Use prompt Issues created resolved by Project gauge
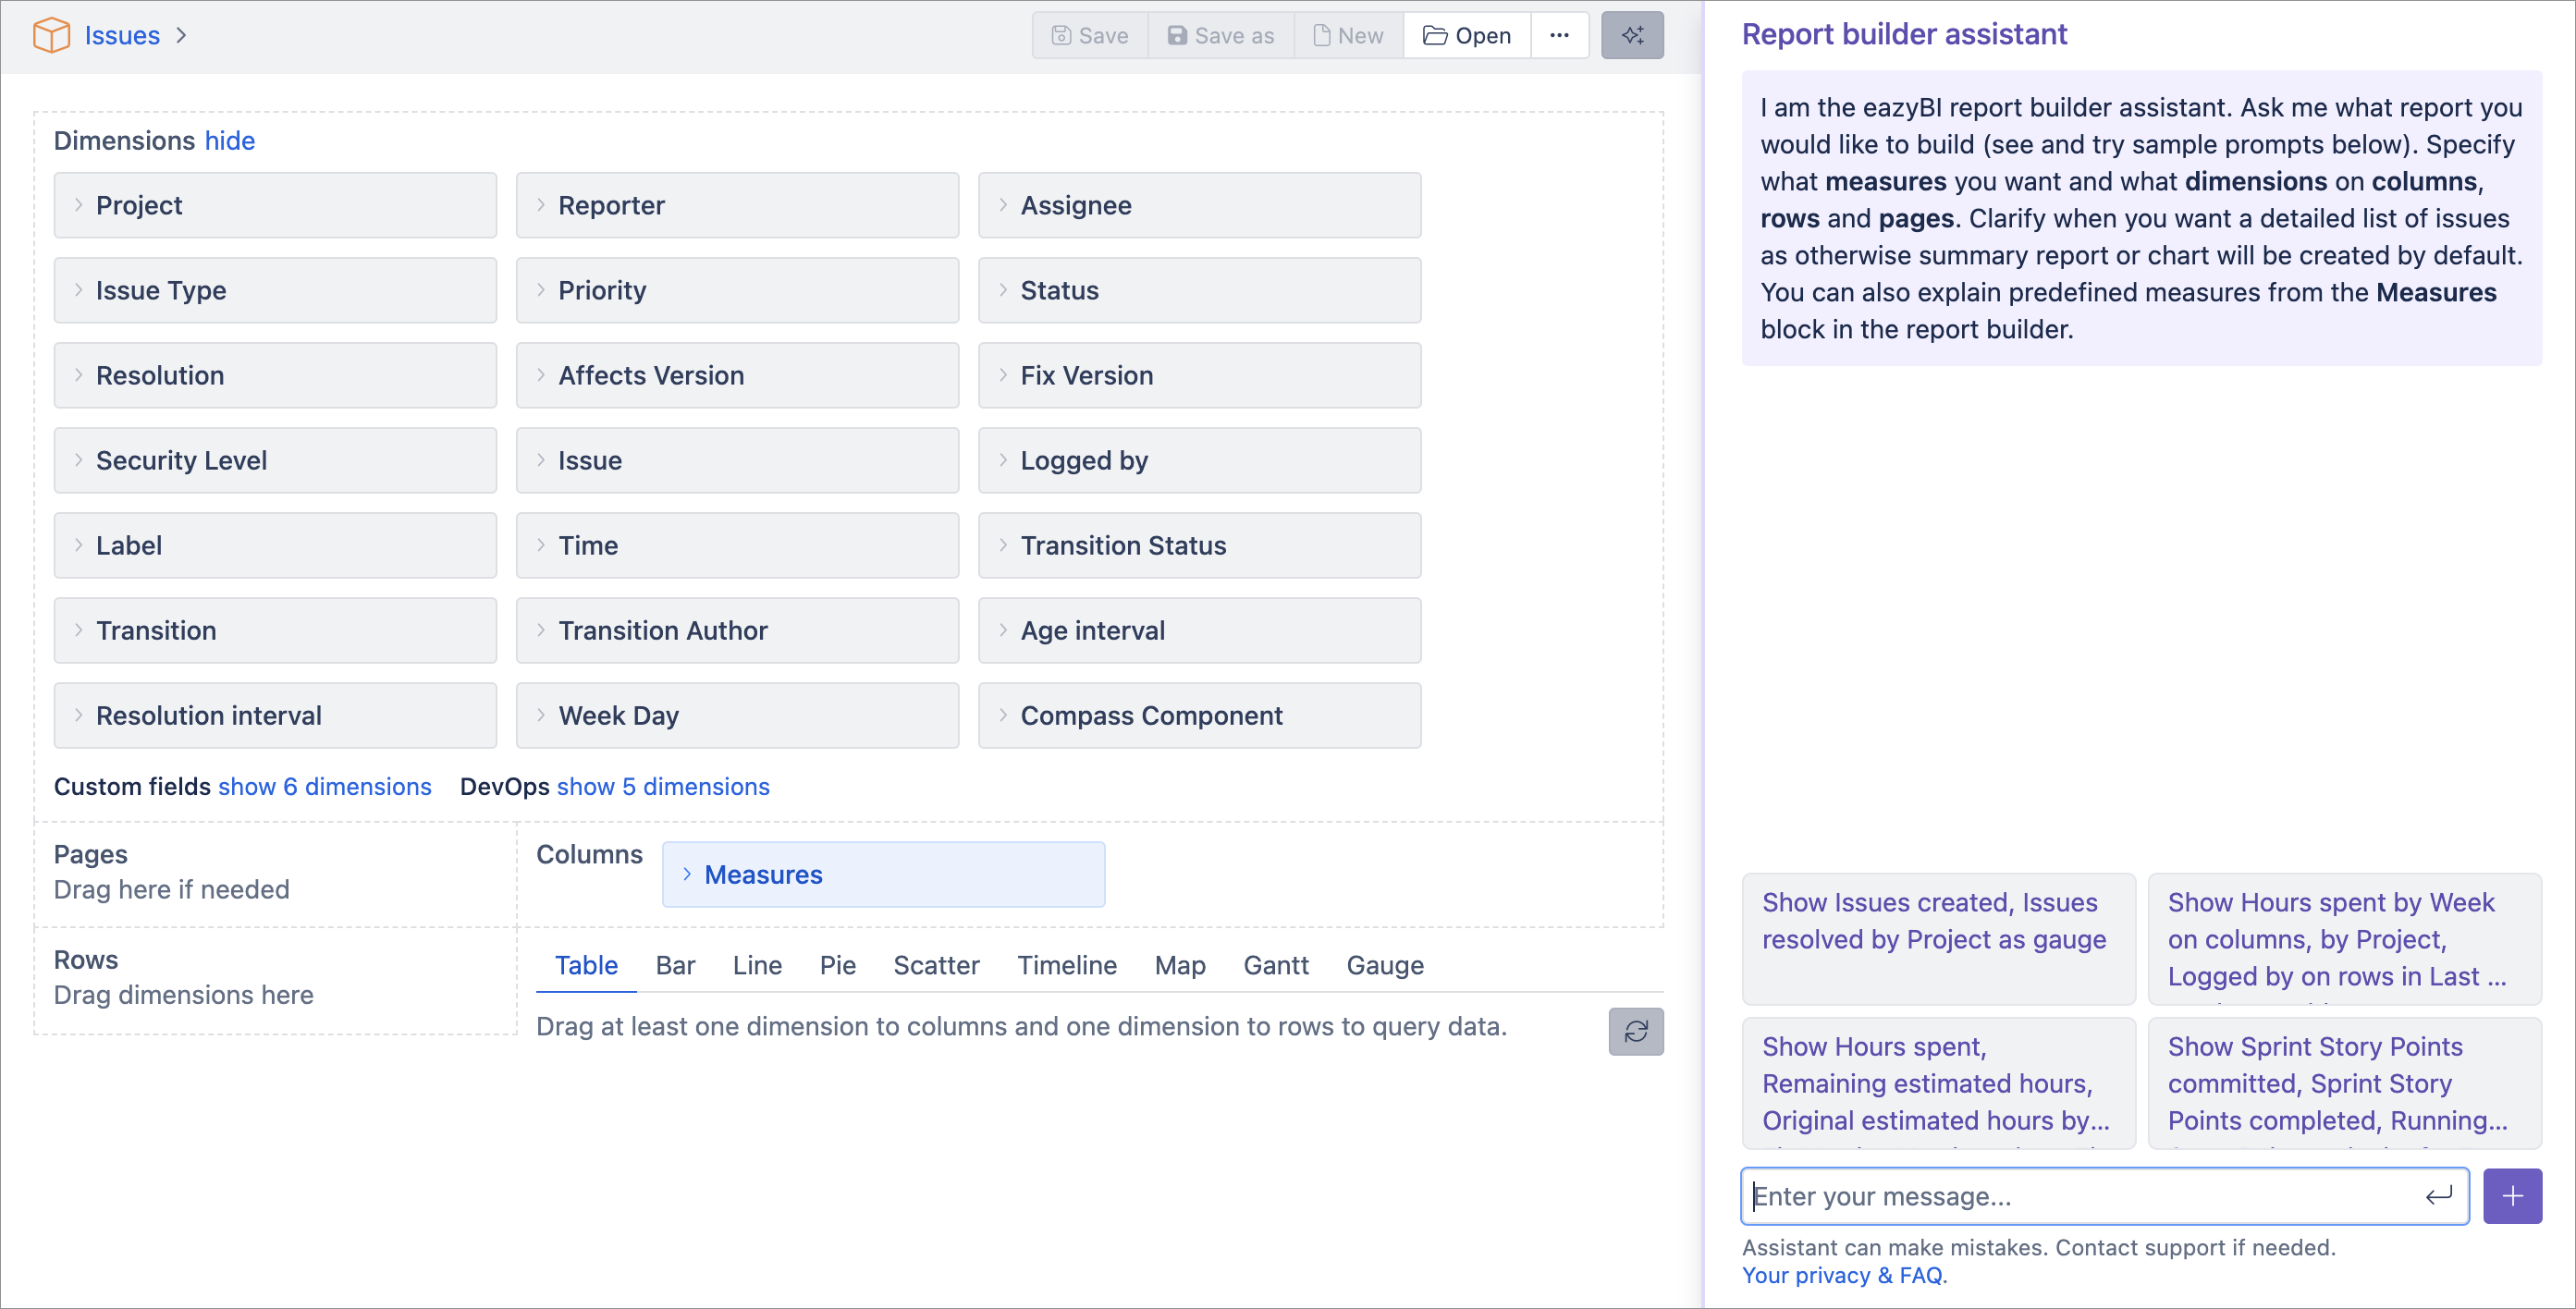 [1938, 938]
